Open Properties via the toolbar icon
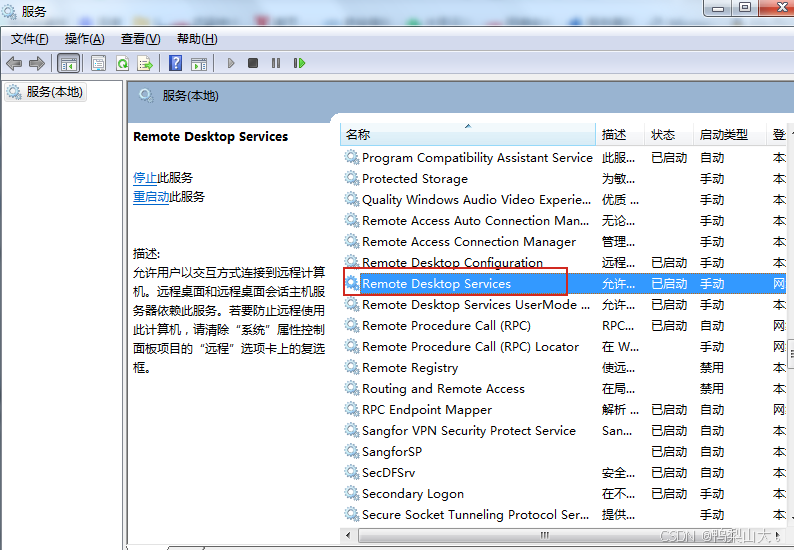Image resolution: width=794 pixels, height=550 pixels. click(x=98, y=63)
